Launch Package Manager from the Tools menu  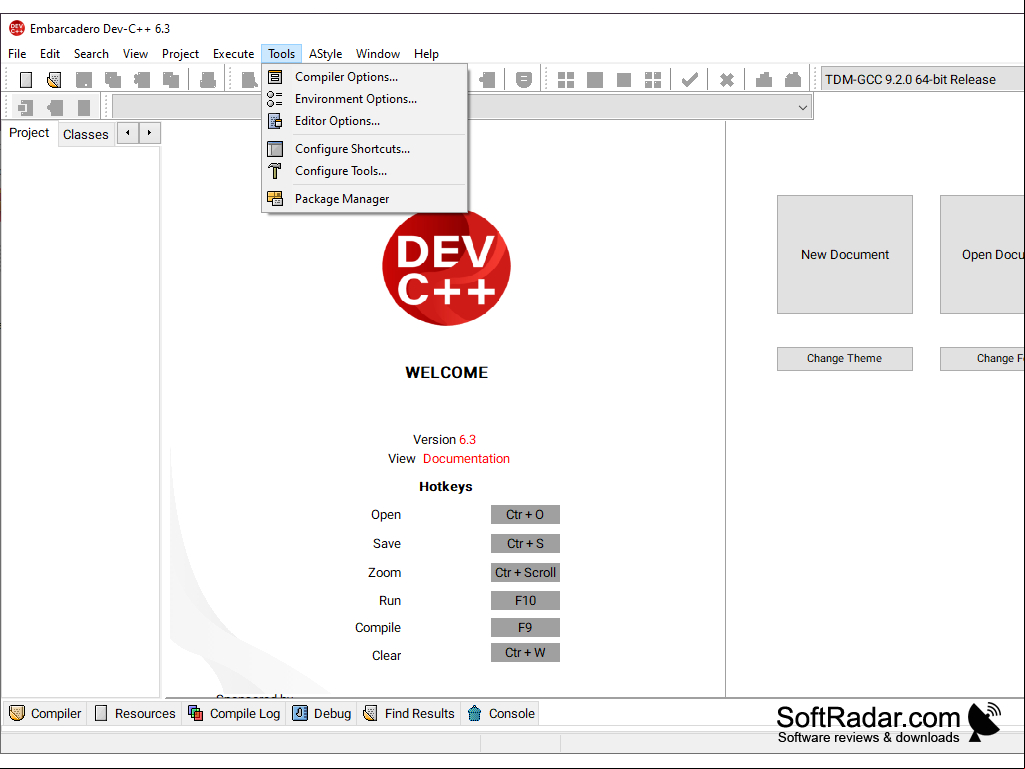click(365, 199)
